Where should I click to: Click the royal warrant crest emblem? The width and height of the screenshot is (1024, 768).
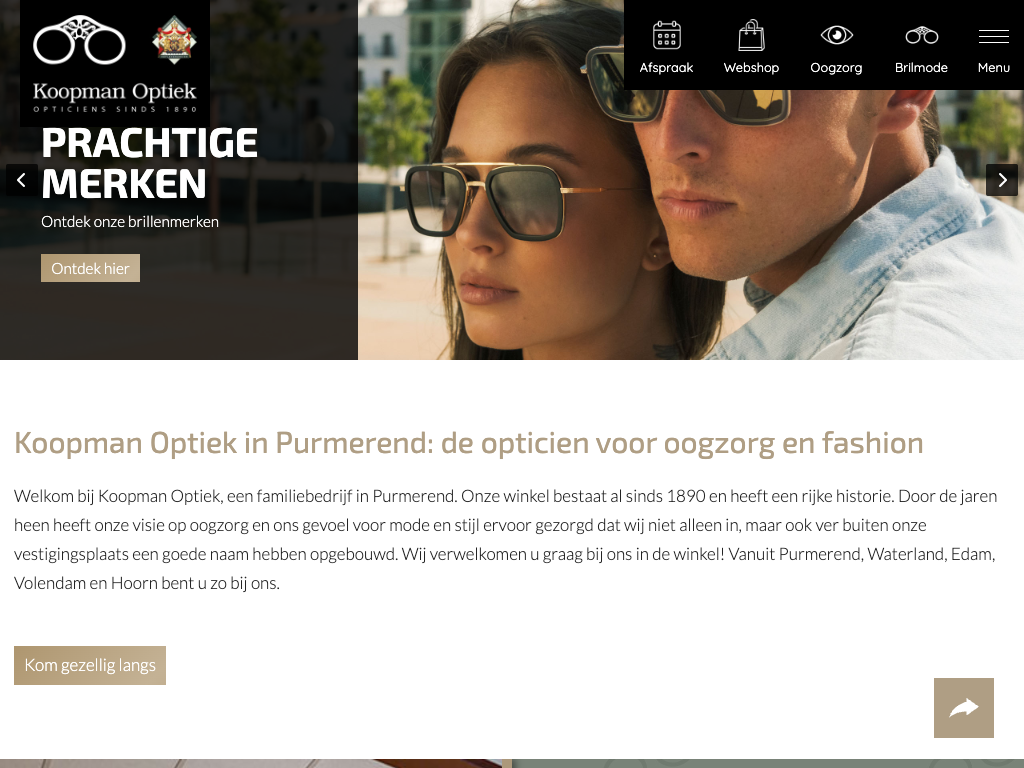[174, 40]
